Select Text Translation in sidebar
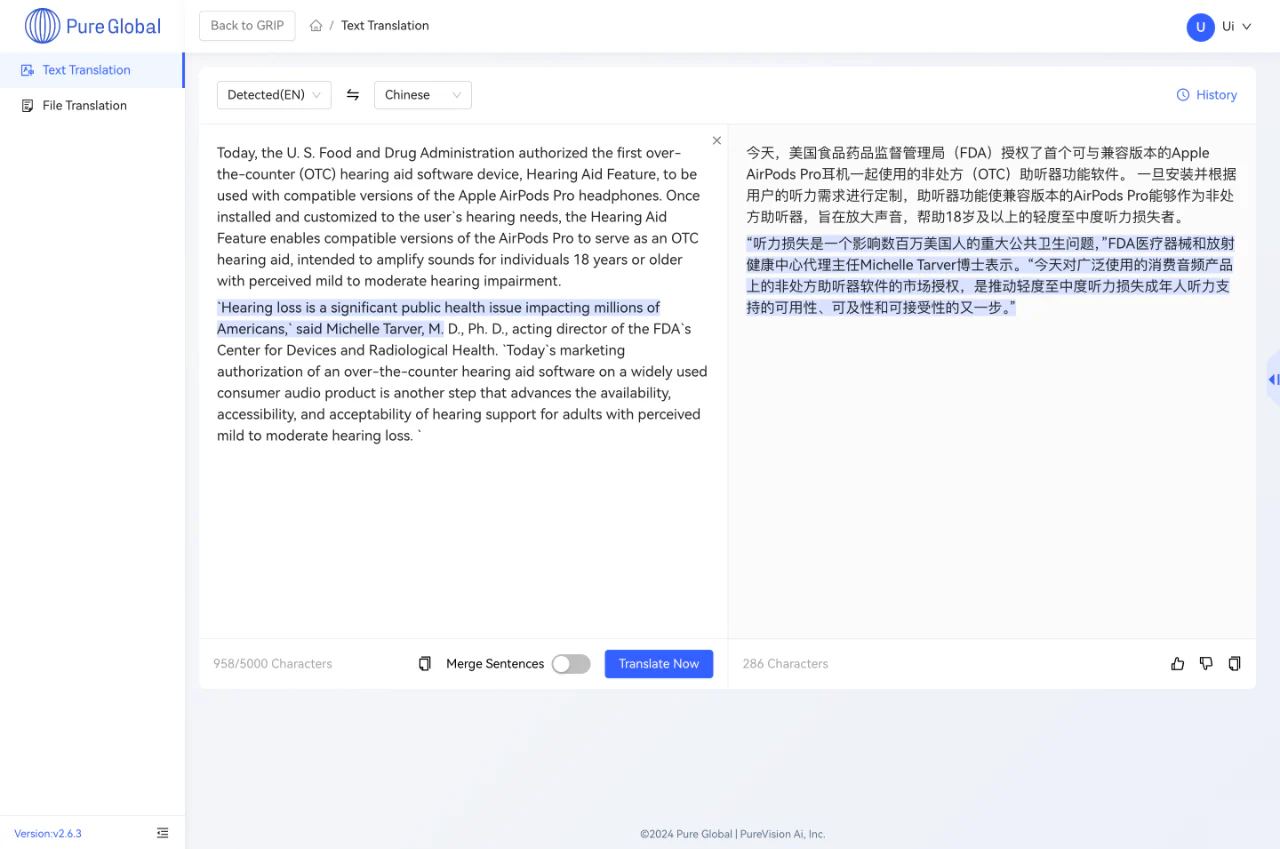This screenshot has width=1280, height=849. pos(92,70)
